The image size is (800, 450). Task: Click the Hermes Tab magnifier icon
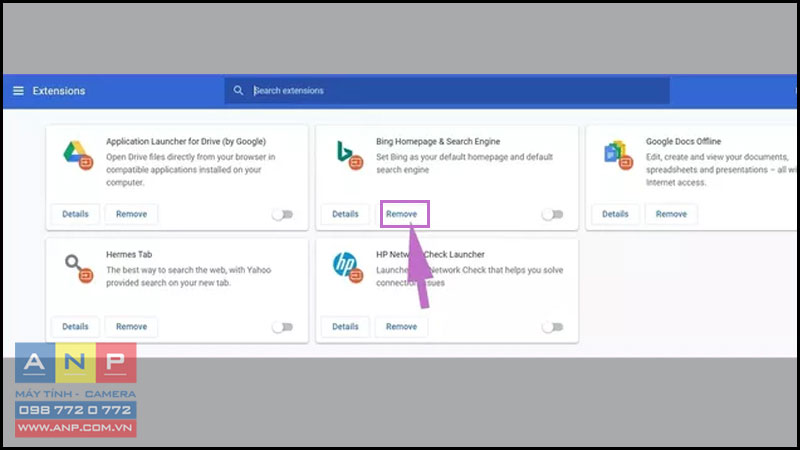point(78,268)
